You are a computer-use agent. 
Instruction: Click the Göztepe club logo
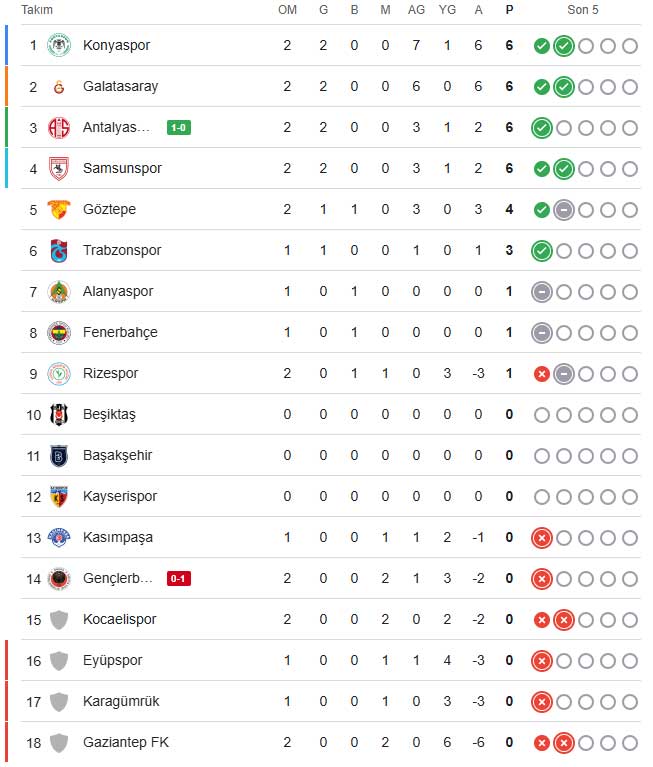point(60,209)
